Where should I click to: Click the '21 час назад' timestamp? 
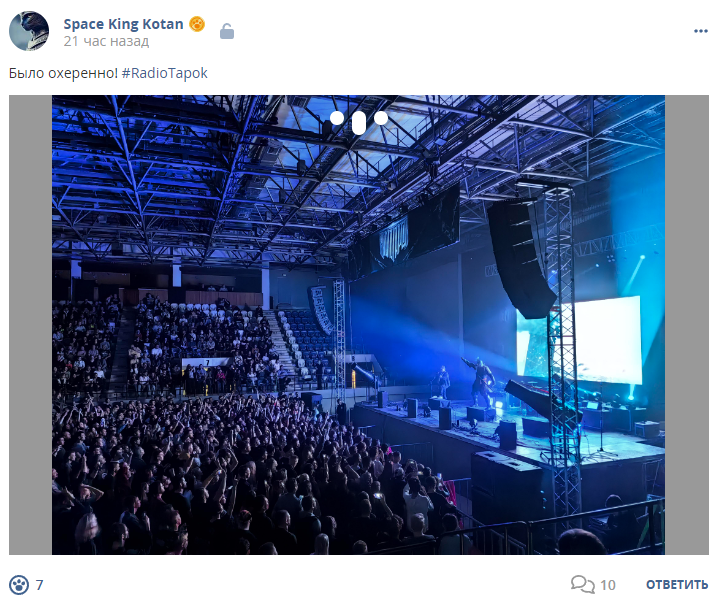pos(106,41)
